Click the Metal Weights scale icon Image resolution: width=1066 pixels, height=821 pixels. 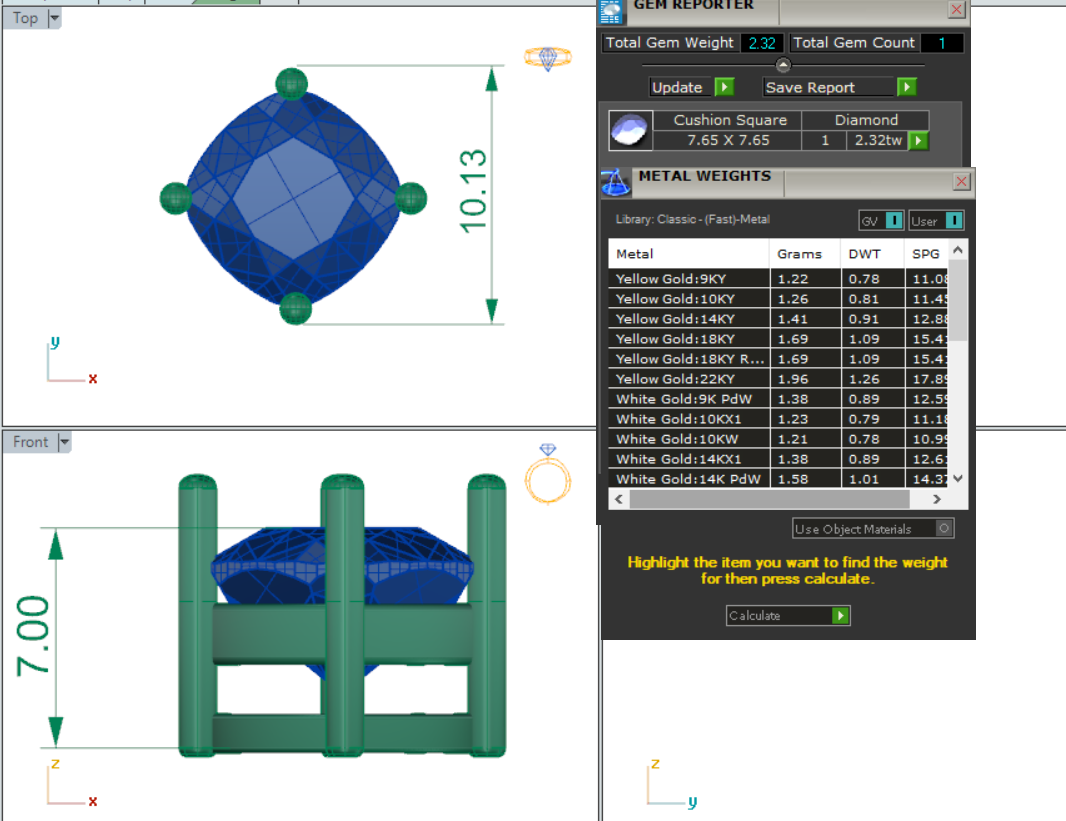pos(614,183)
